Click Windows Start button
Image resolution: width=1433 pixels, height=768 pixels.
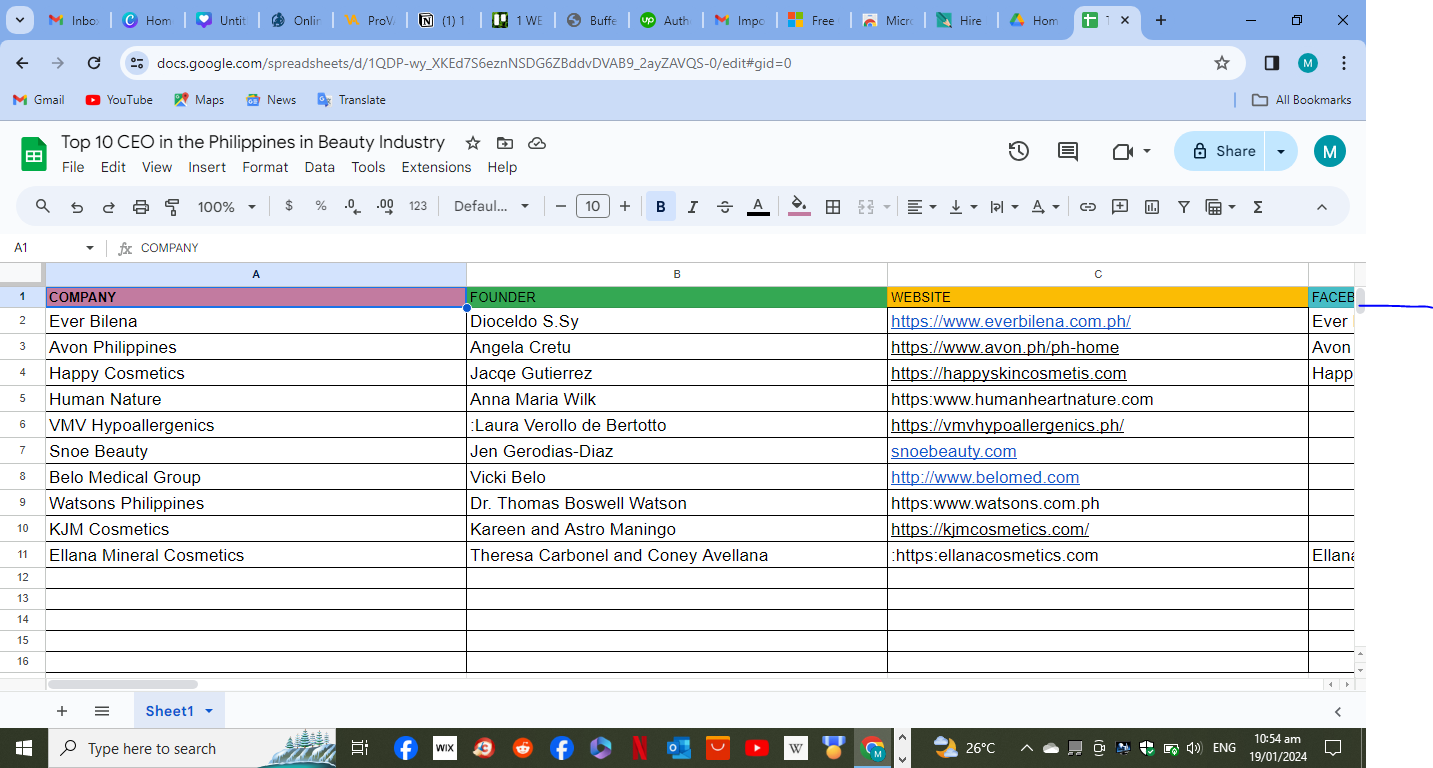pyautogui.click(x=23, y=748)
